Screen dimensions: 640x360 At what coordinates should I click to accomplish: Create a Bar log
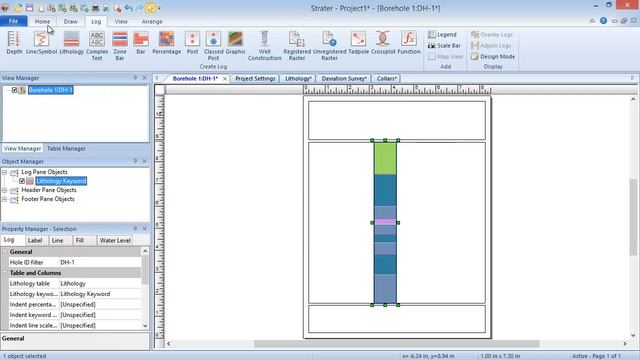141,42
